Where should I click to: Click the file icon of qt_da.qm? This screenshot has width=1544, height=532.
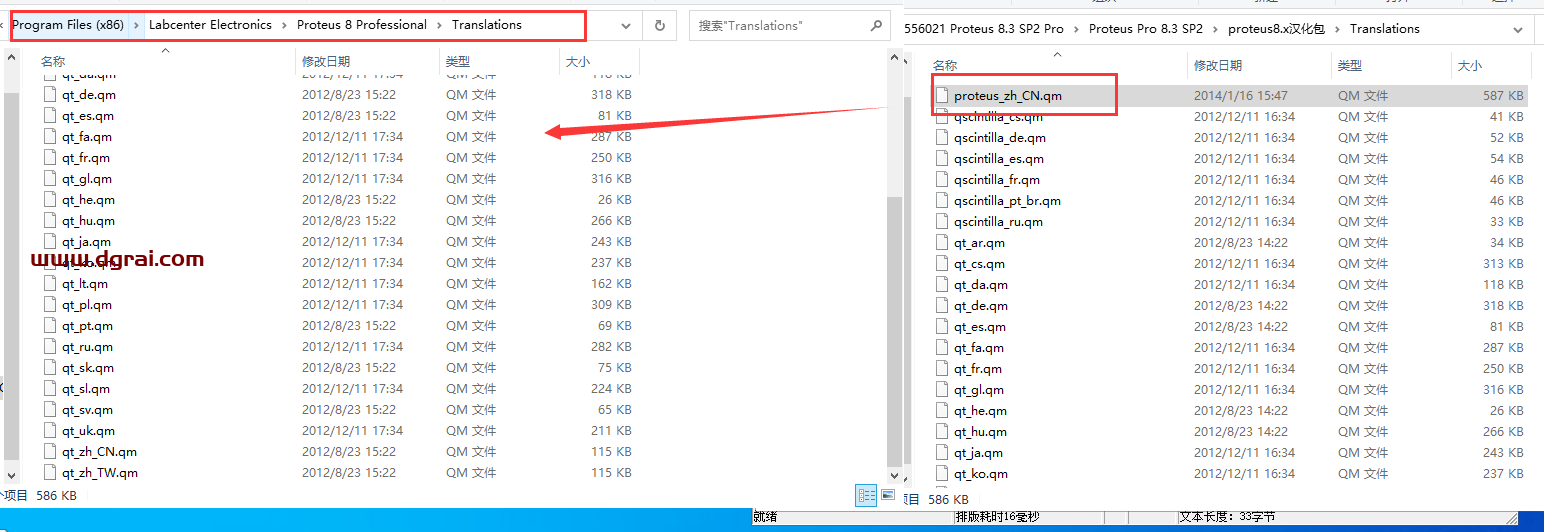[x=941, y=285]
